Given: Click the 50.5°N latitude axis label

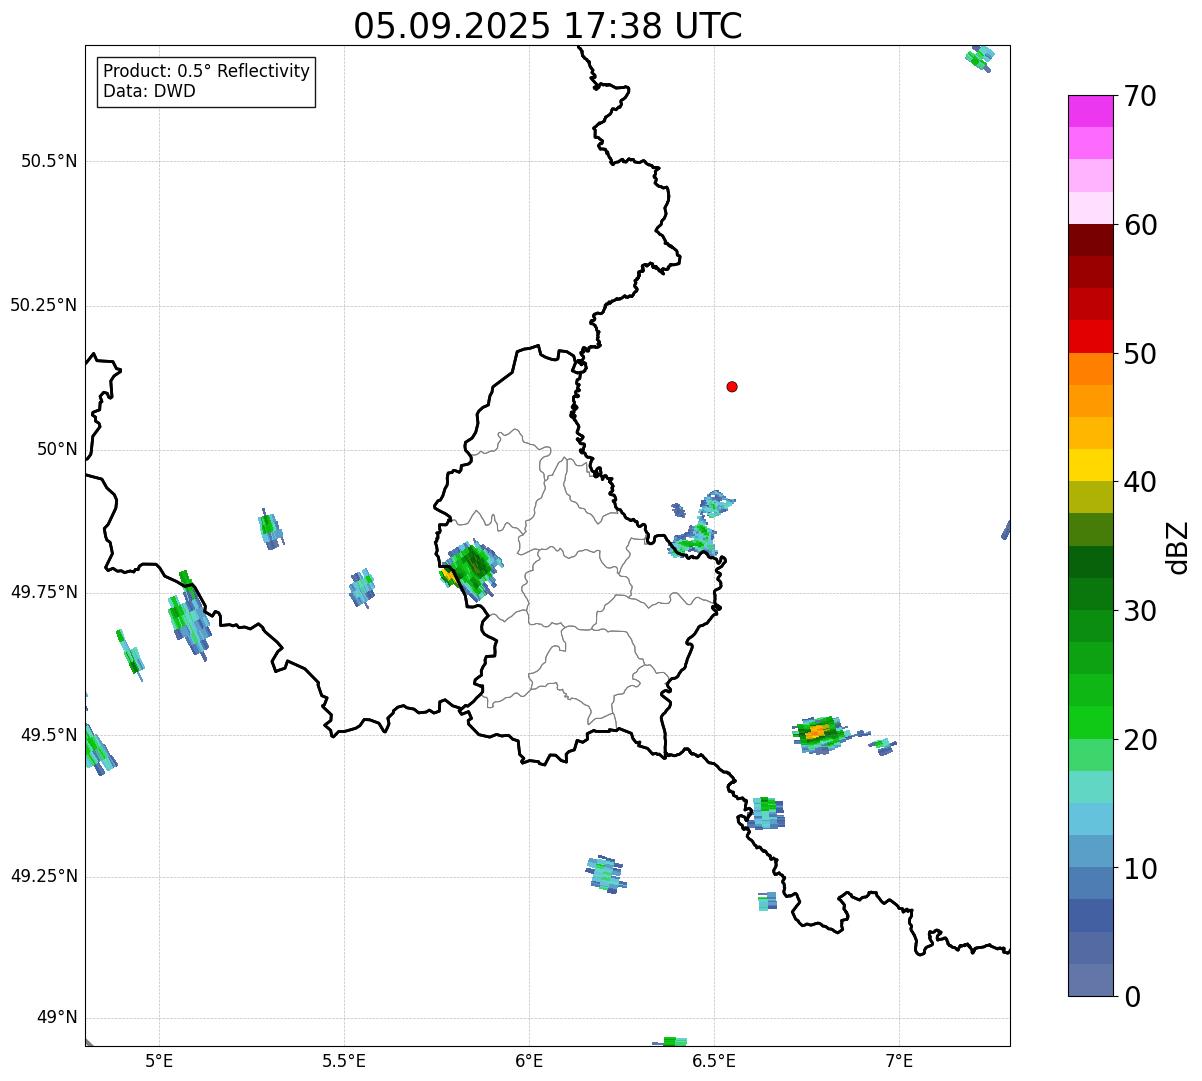Looking at the screenshot, I should 49,162.
